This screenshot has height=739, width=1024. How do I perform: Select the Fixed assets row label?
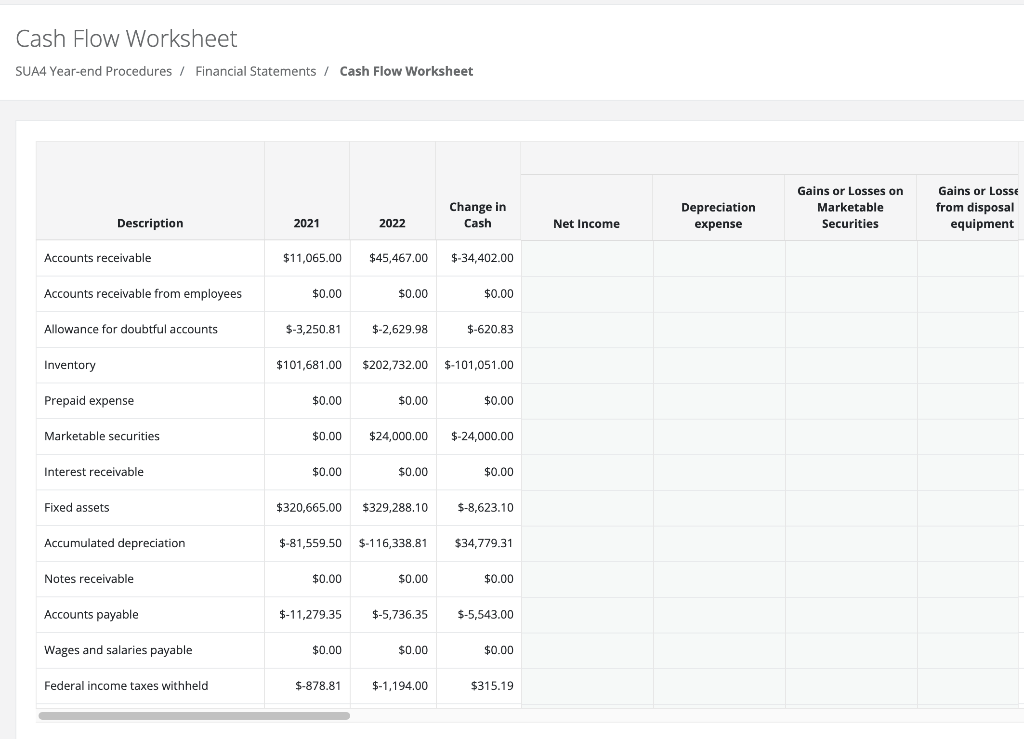[76, 507]
